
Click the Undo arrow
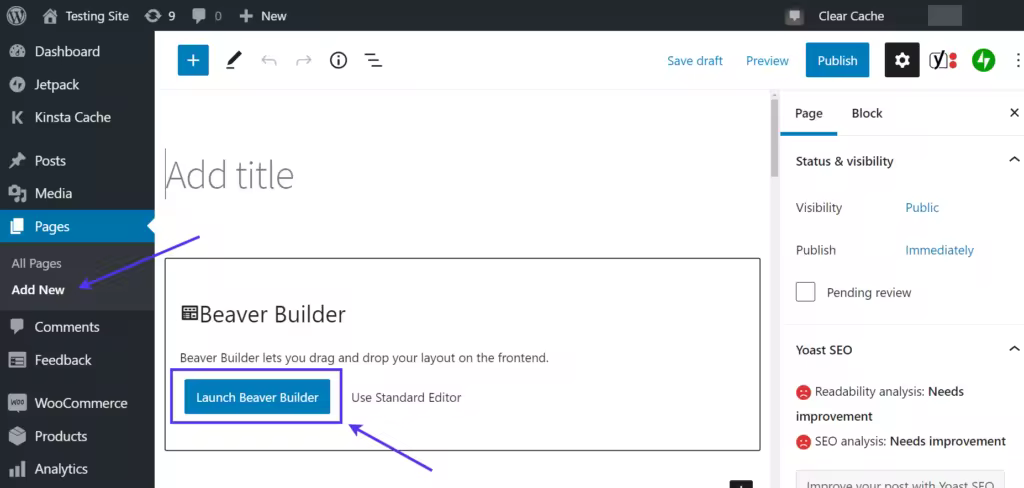[x=269, y=61]
